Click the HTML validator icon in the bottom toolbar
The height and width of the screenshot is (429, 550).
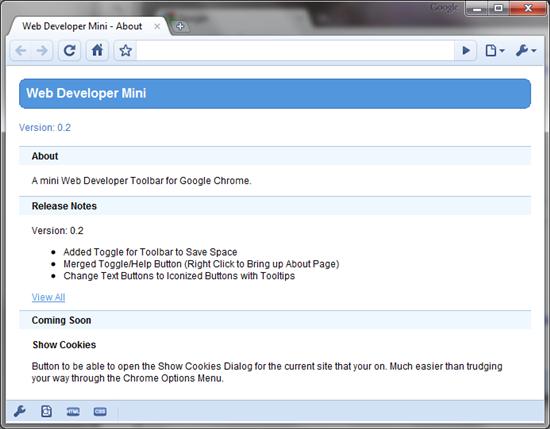(73, 411)
